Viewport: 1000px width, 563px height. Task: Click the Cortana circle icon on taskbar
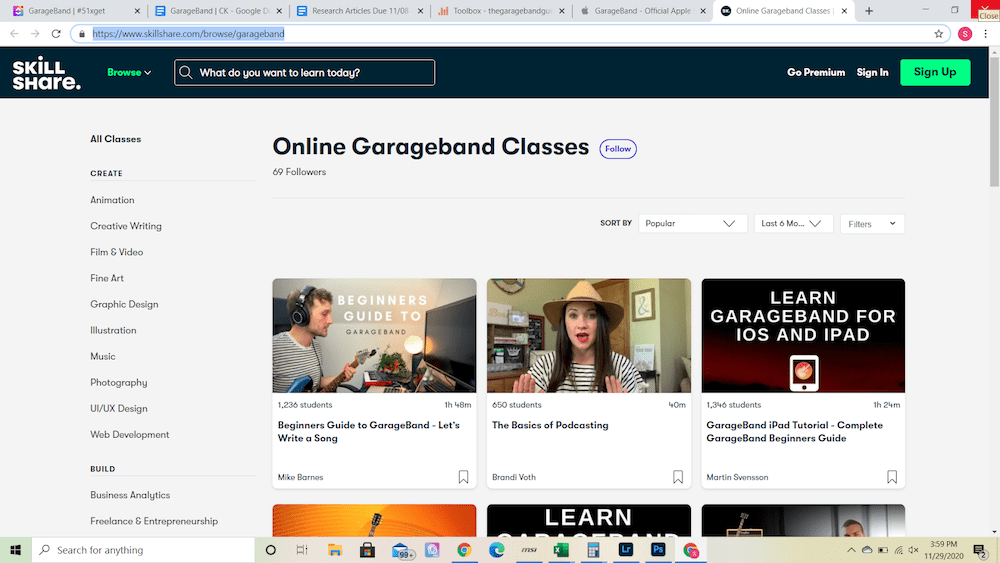coord(270,550)
